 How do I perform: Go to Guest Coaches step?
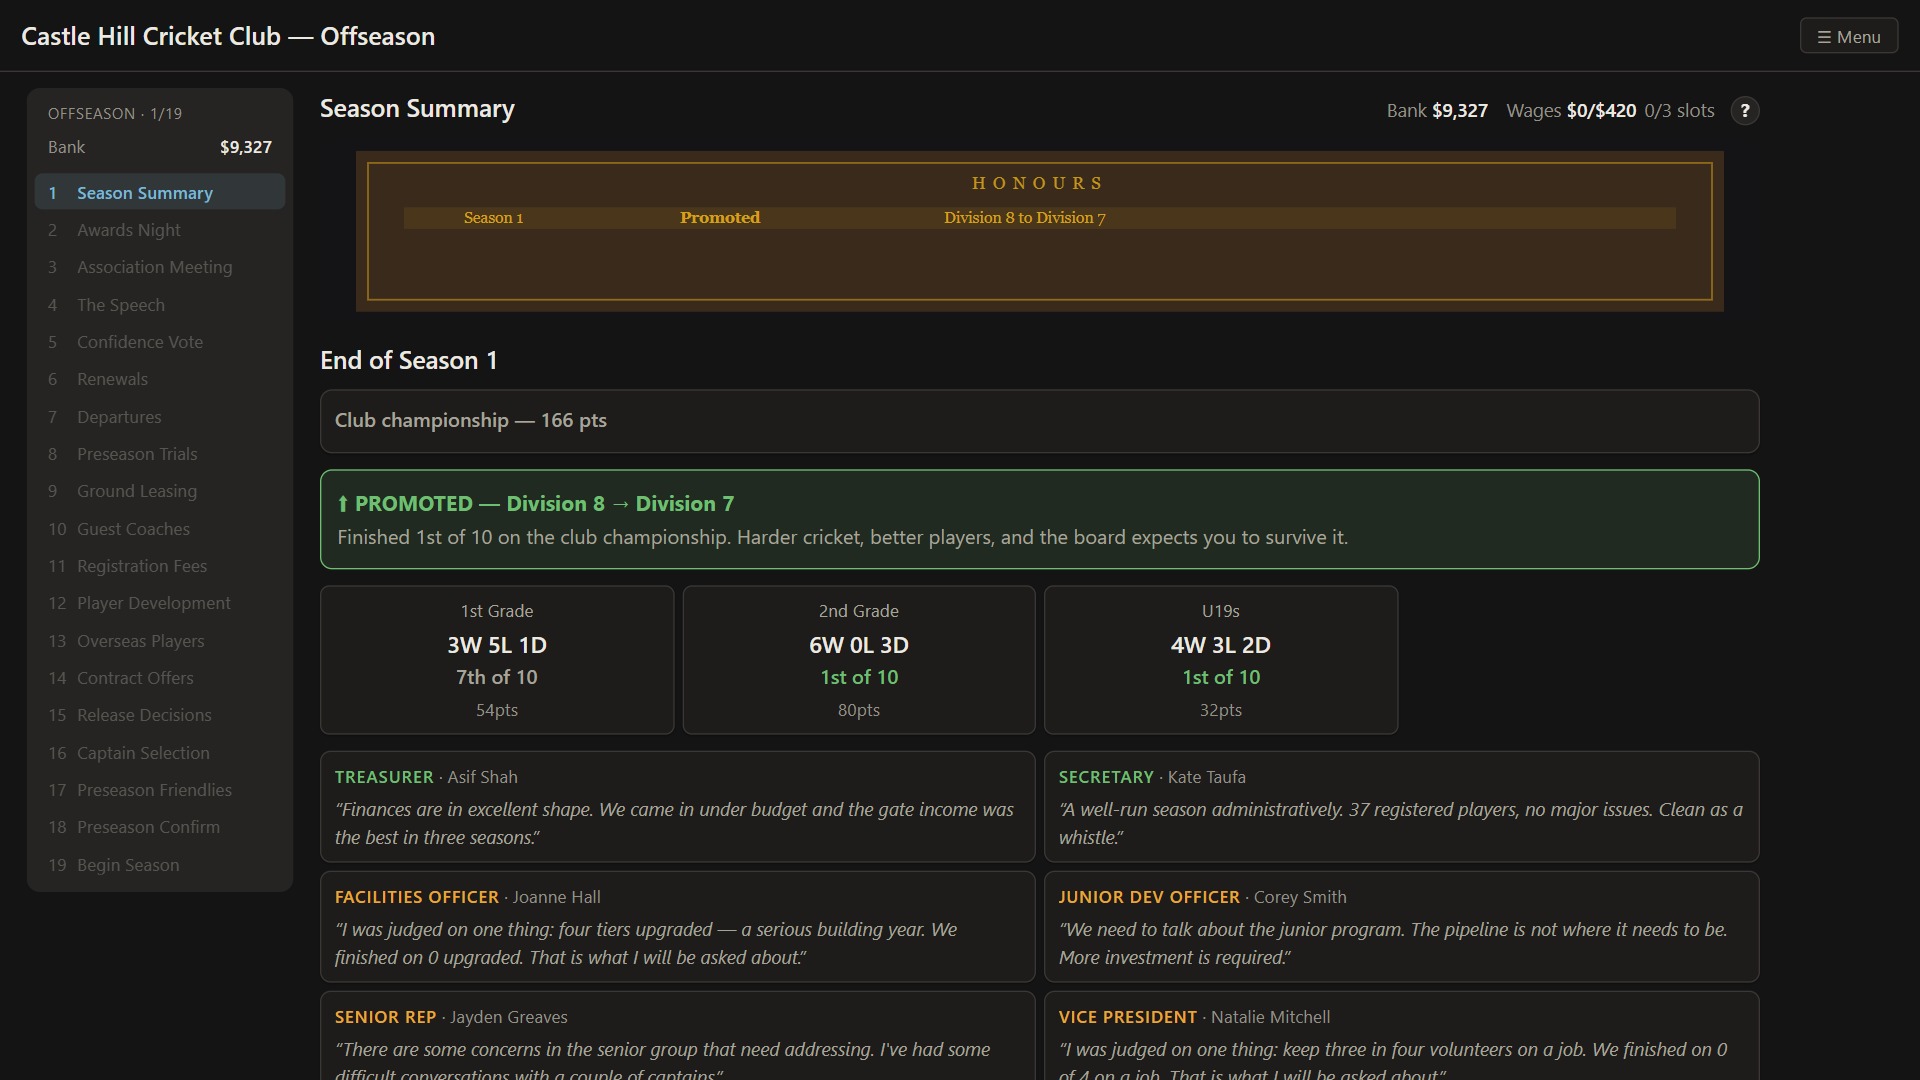(160, 529)
